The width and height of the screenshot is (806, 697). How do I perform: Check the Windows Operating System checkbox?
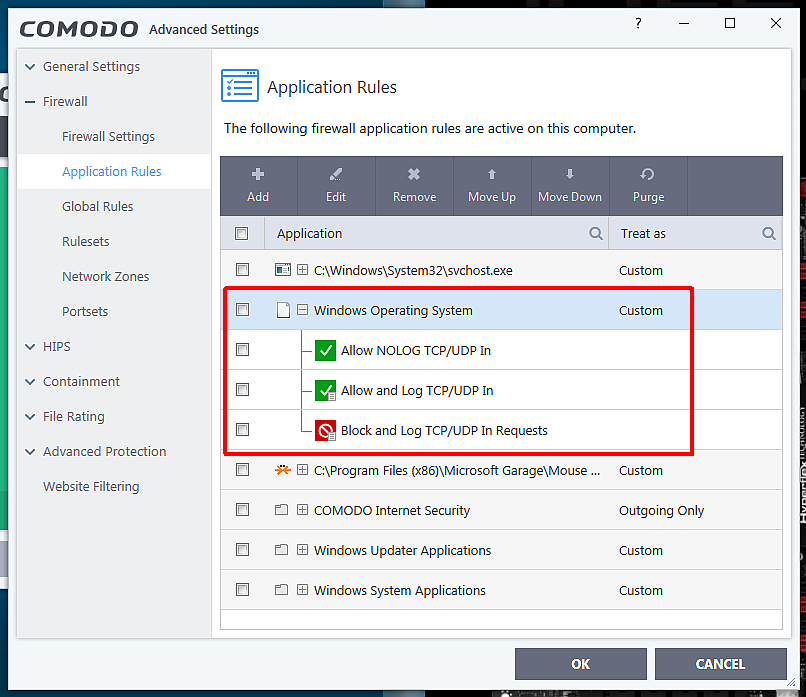pos(242,309)
